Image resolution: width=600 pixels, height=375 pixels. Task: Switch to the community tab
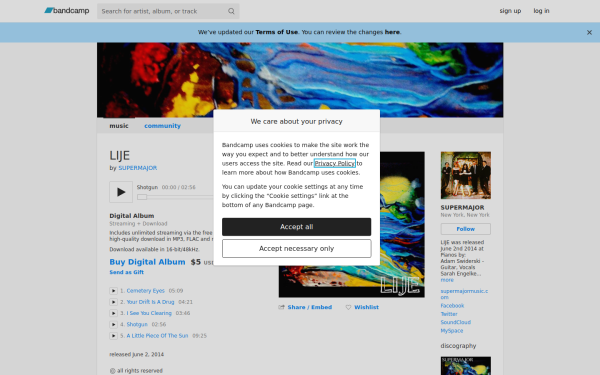coord(162,126)
